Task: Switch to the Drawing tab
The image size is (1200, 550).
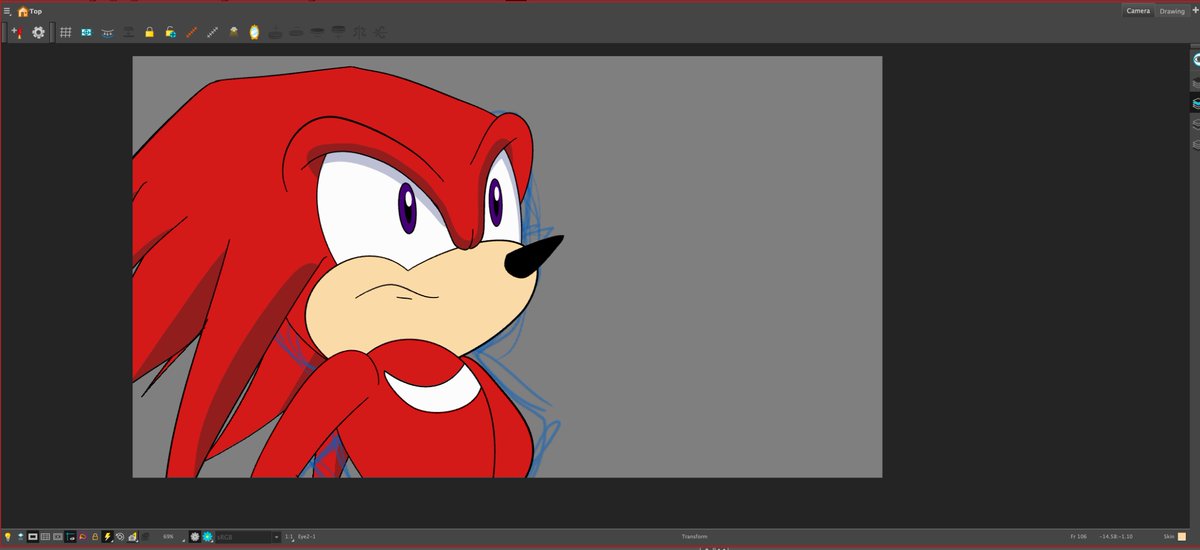Action: click(x=1172, y=11)
